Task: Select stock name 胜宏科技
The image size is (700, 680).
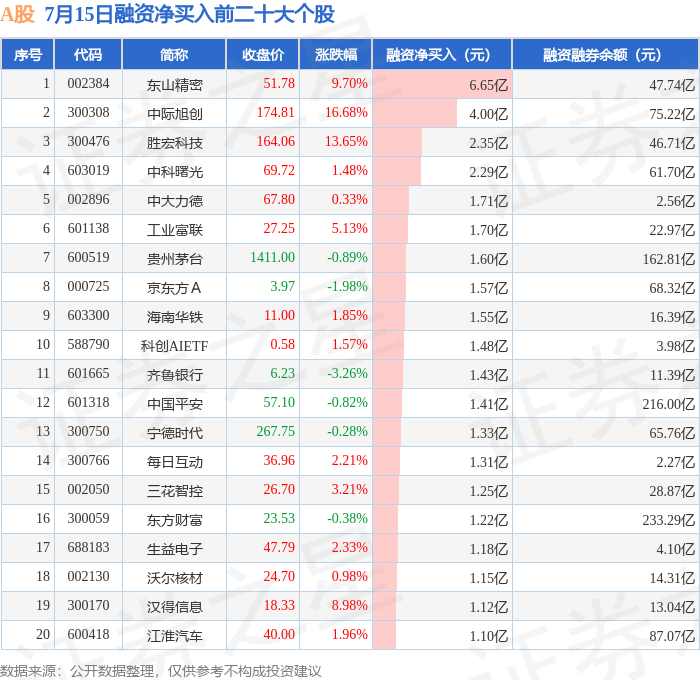Action: 175,143
